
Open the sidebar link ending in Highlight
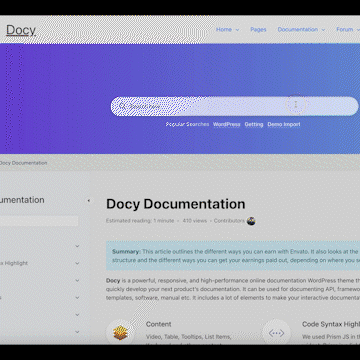(14, 263)
